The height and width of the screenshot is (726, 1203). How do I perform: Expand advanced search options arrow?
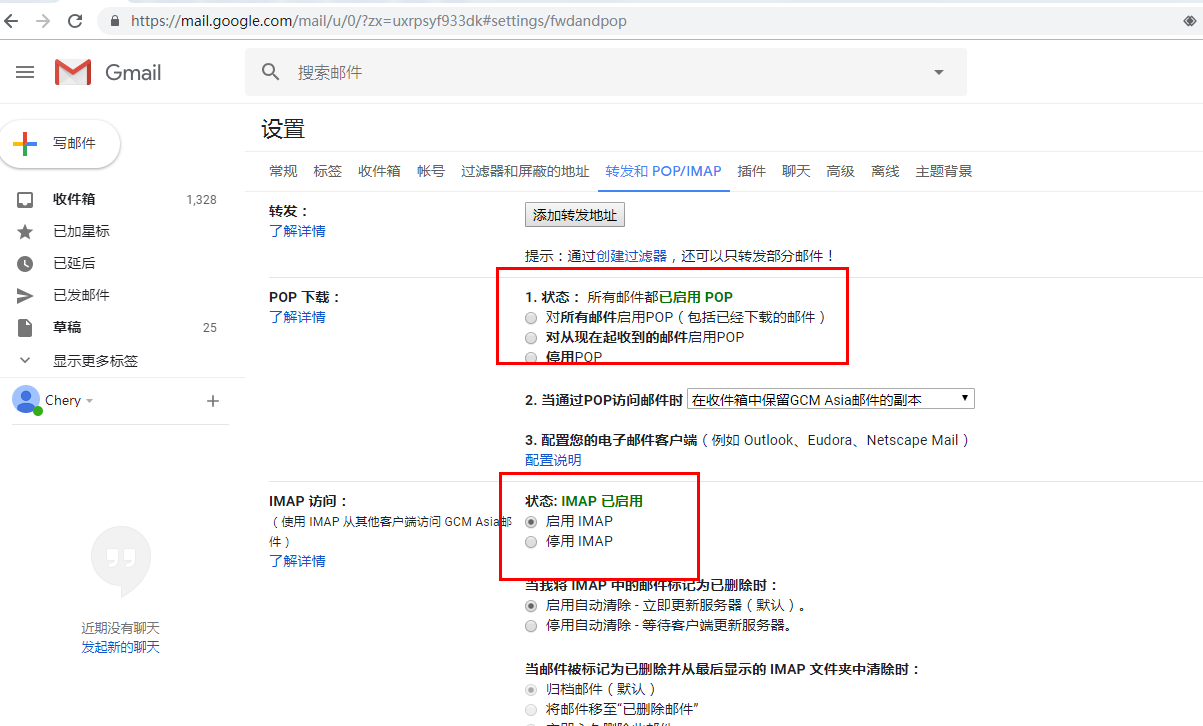click(938, 71)
